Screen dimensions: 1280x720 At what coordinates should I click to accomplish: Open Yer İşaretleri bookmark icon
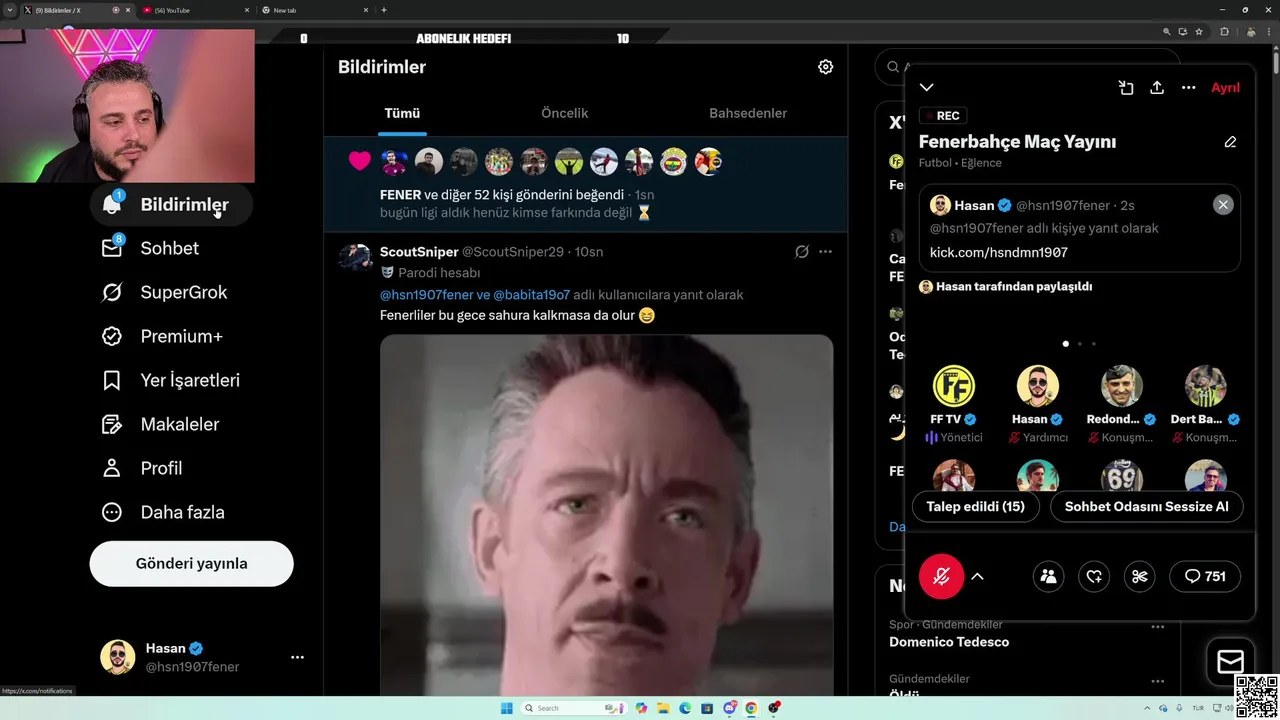pyautogui.click(x=112, y=380)
